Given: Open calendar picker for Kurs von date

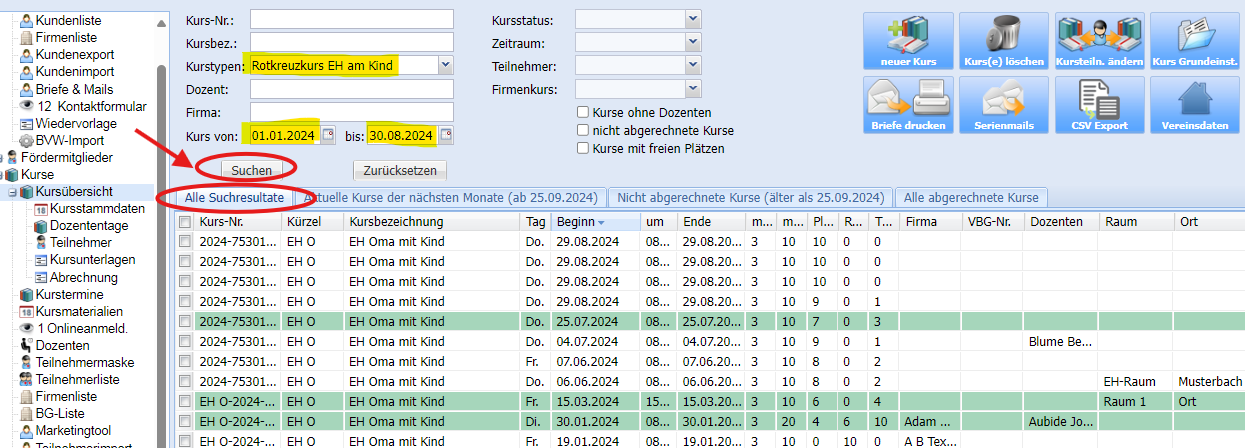Looking at the screenshot, I should tap(328, 135).
